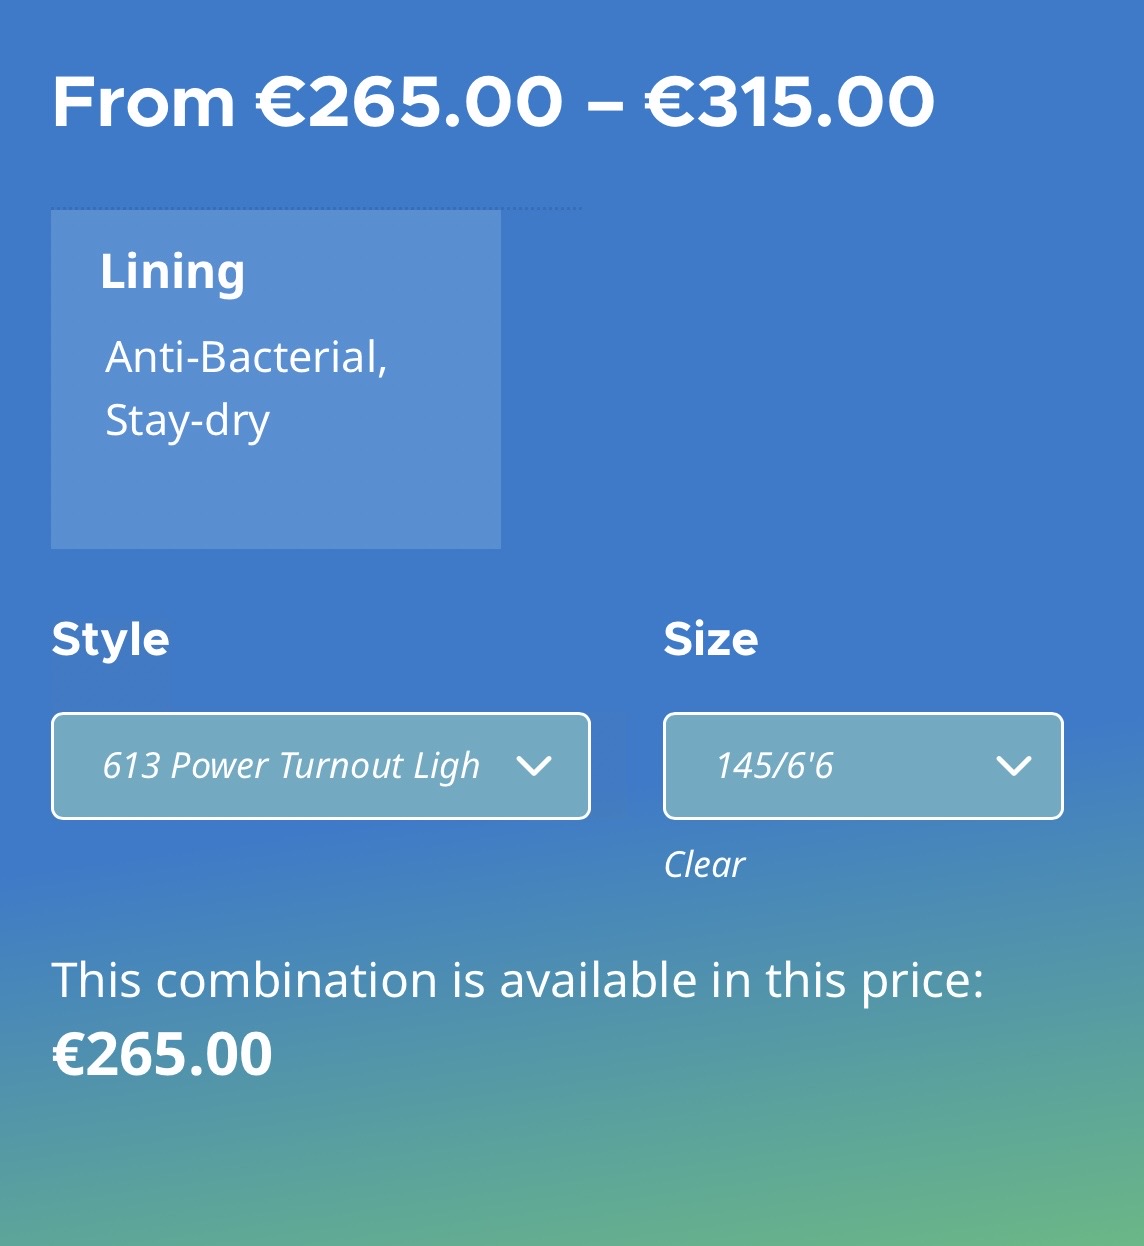The height and width of the screenshot is (1246, 1144).
Task: Click the Anti-Bacterial, Stay-dry text
Action: [248, 390]
